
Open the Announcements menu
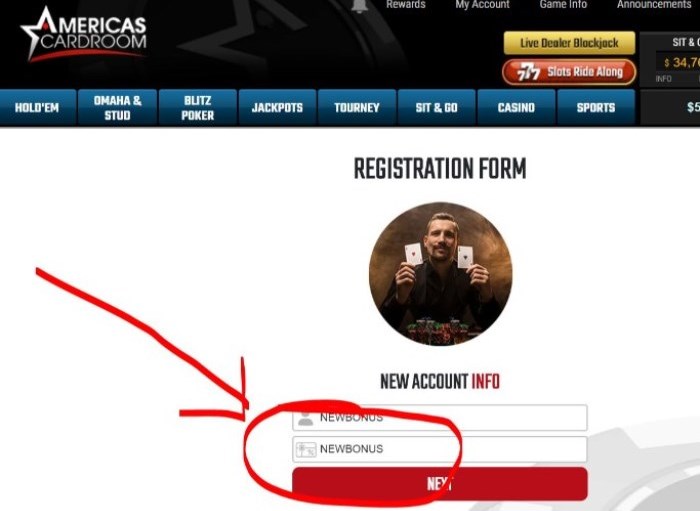[x=654, y=4]
